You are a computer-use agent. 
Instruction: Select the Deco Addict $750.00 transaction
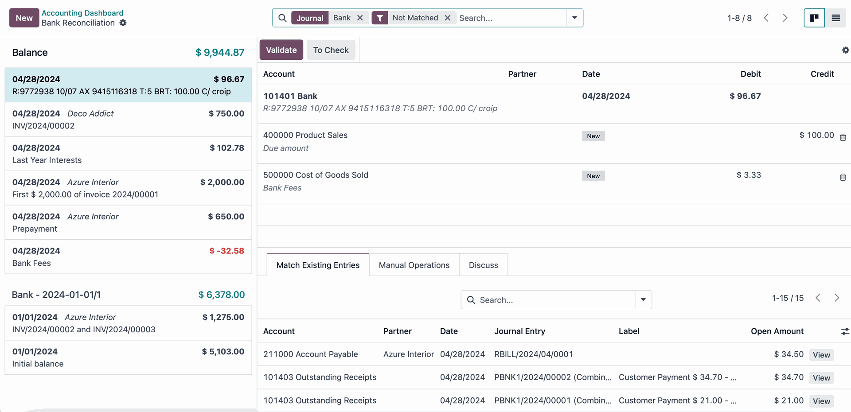pyautogui.click(x=128, y=120)
